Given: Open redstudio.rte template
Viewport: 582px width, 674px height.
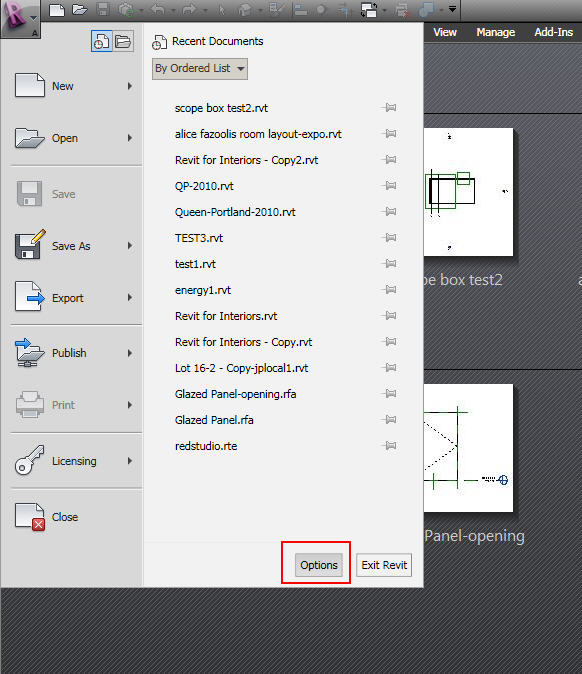Looking at the screenshot, I should pyautogui.click(x=206, y=446).
